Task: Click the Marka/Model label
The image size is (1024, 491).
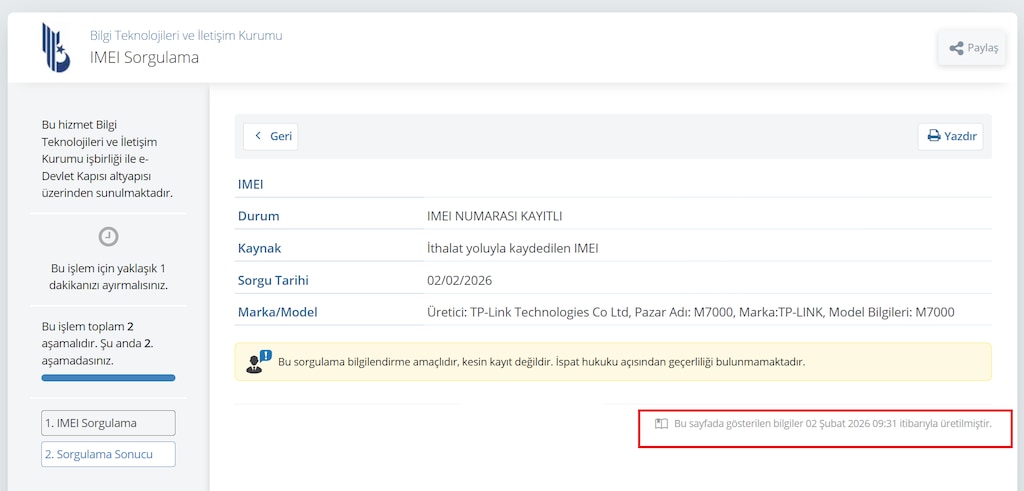Action: click(x=278, y=312)
